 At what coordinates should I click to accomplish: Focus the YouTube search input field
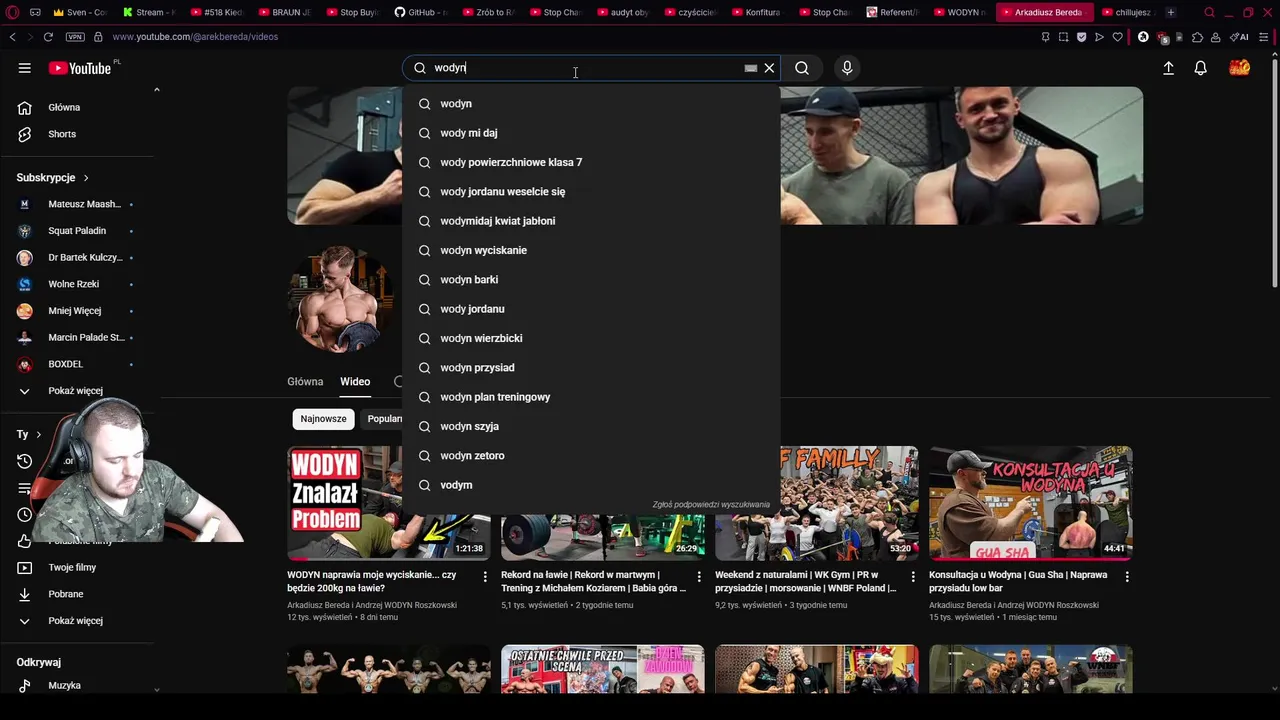tap(585, 68)
